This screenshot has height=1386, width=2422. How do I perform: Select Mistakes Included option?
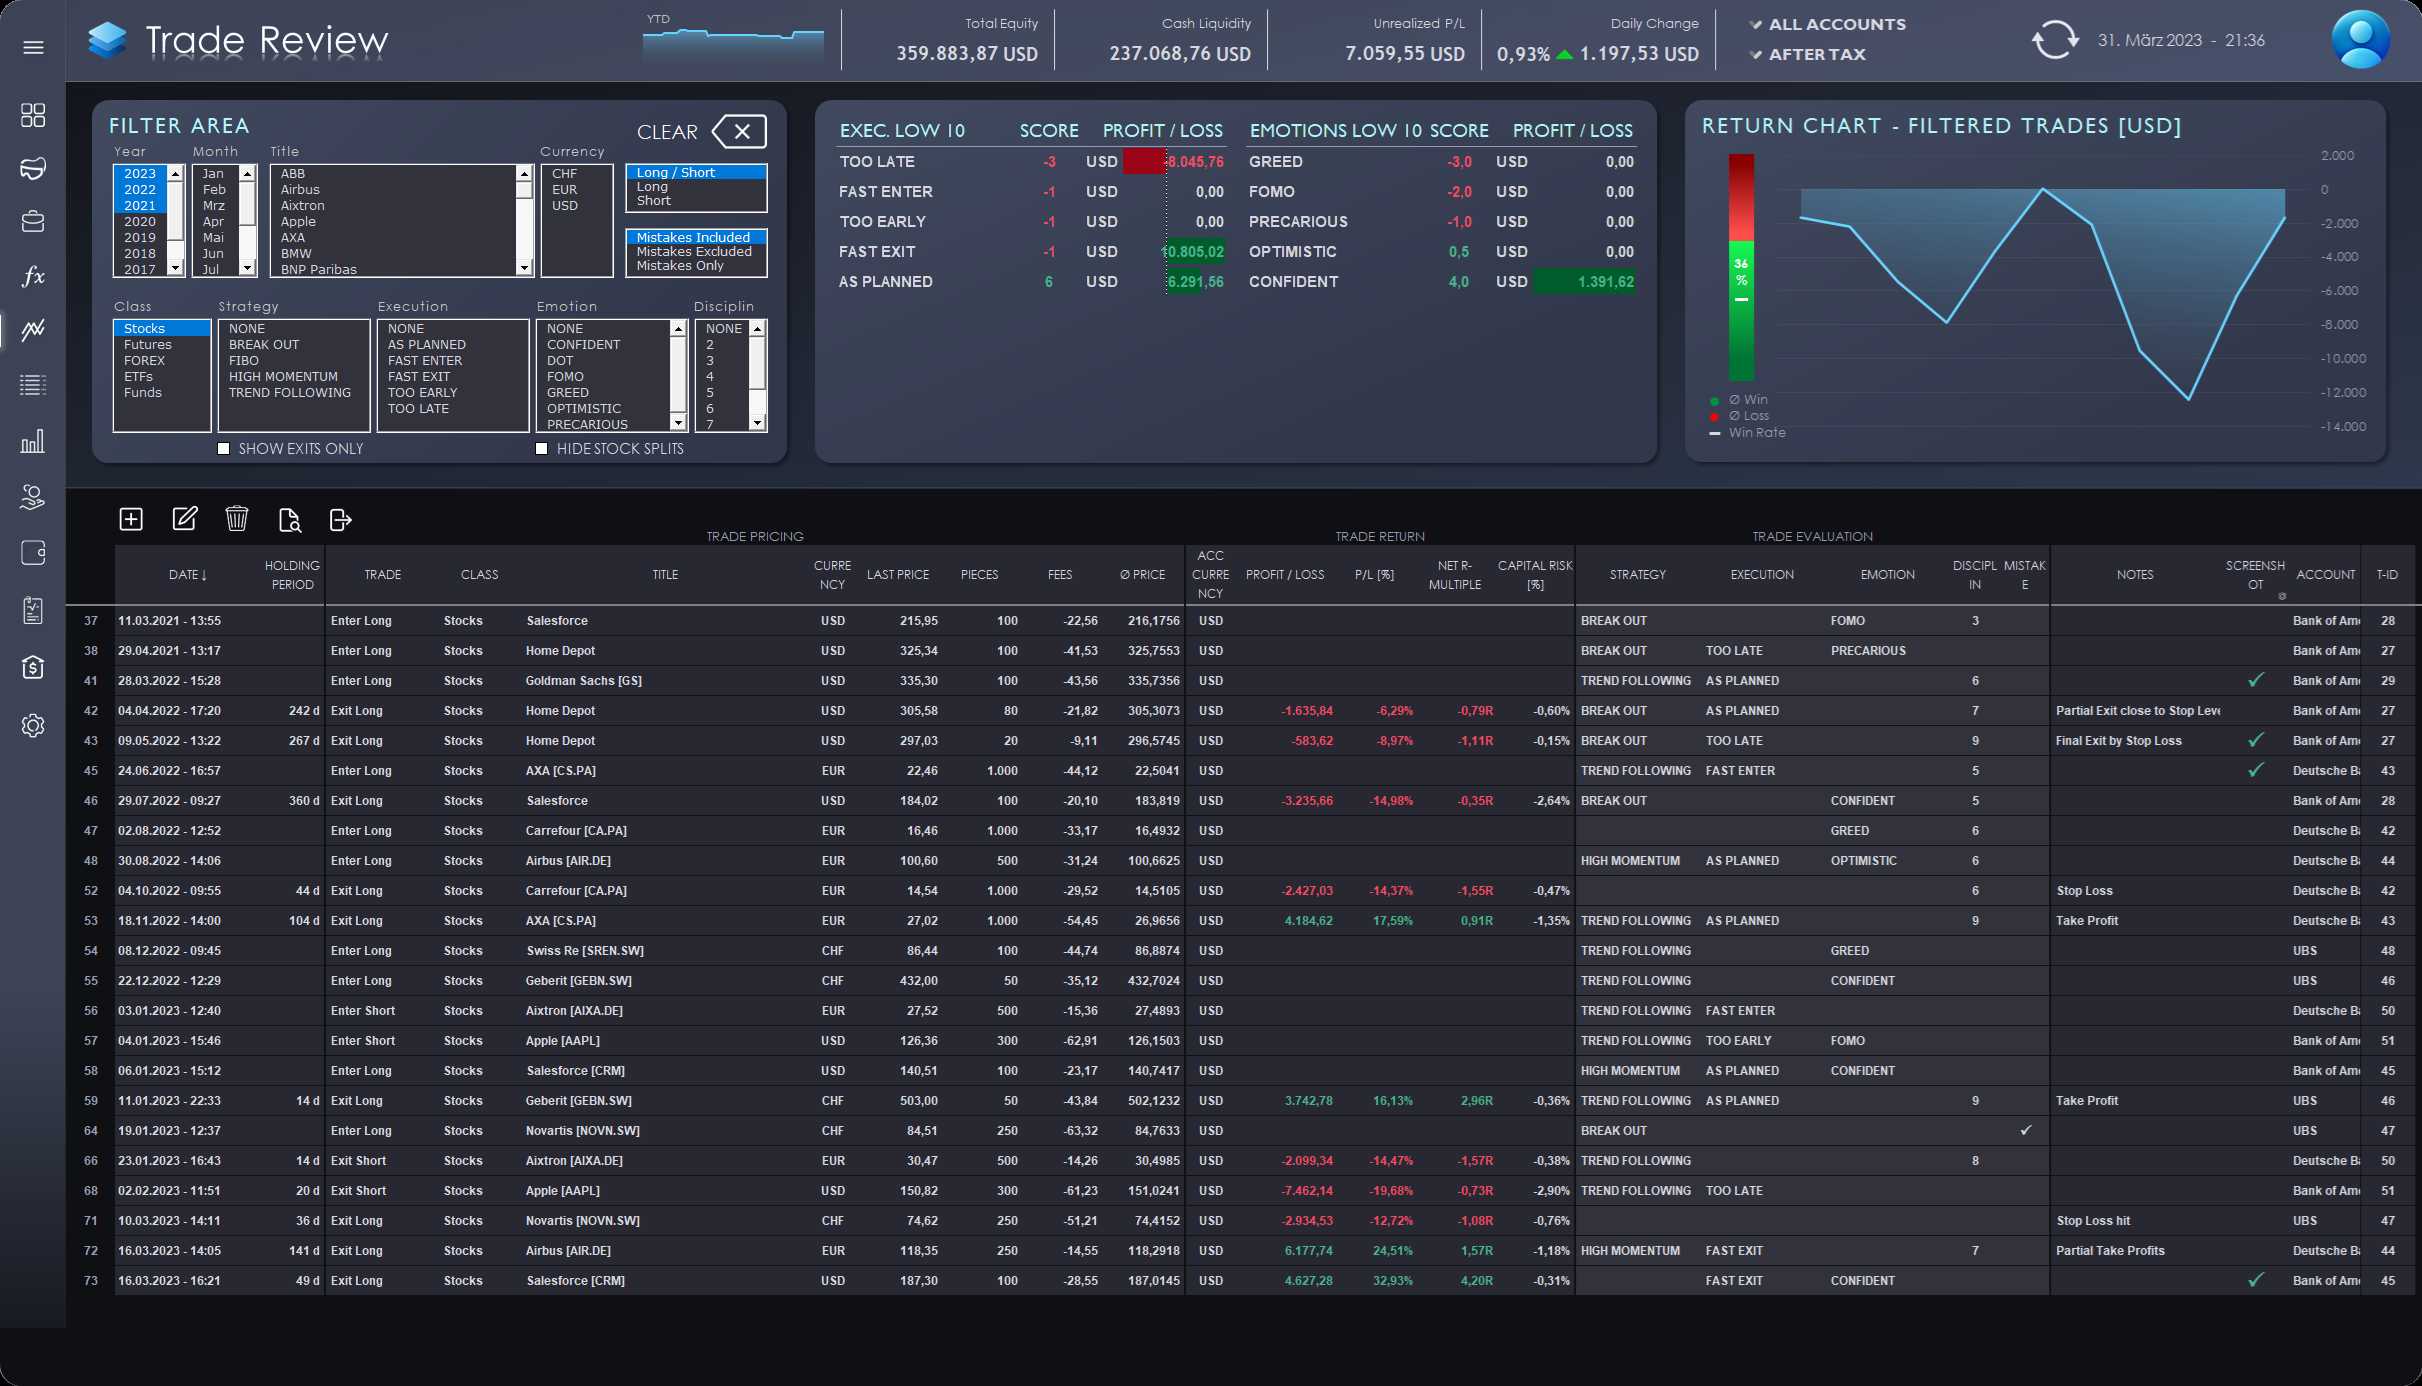(x=696, y=237)
